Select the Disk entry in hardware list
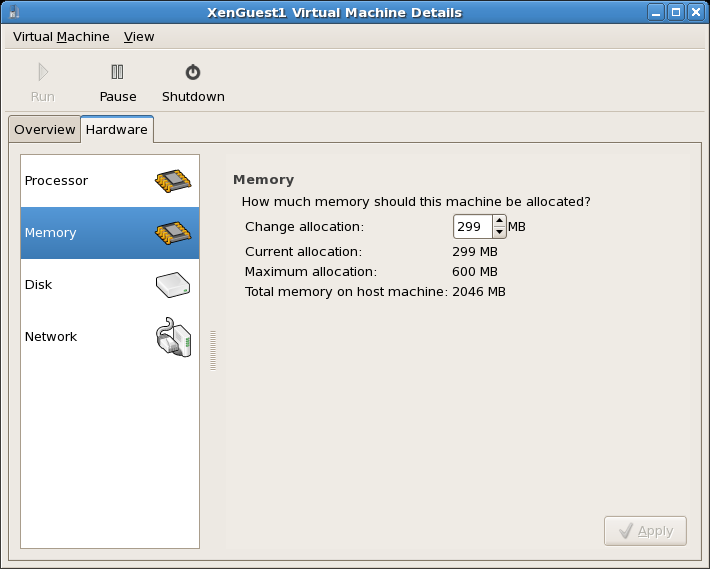This screenshot has width=710, height=569. pyautogui.click(x=110, y=285)
